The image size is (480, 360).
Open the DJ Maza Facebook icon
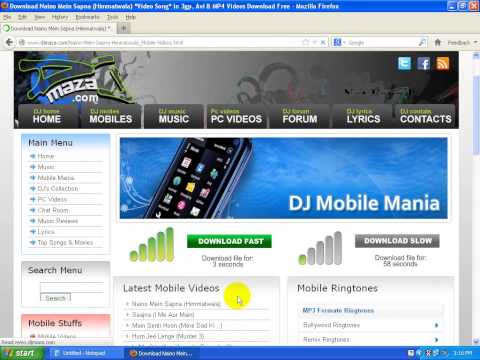coord(423,63)
